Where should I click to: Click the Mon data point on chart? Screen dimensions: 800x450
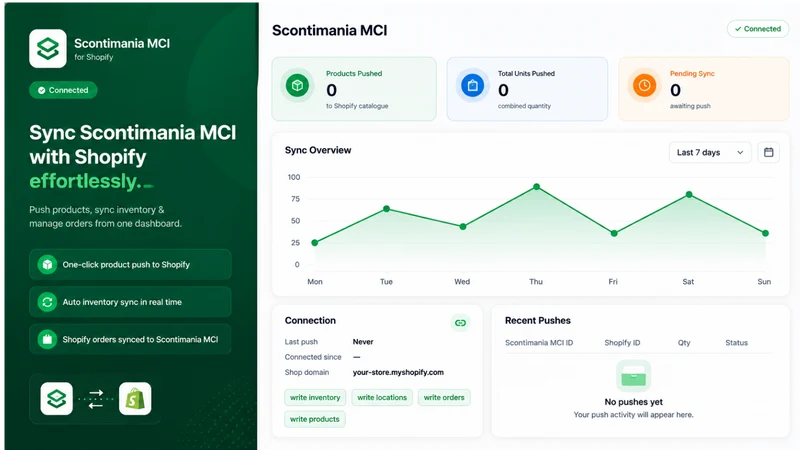click(315, 243)
